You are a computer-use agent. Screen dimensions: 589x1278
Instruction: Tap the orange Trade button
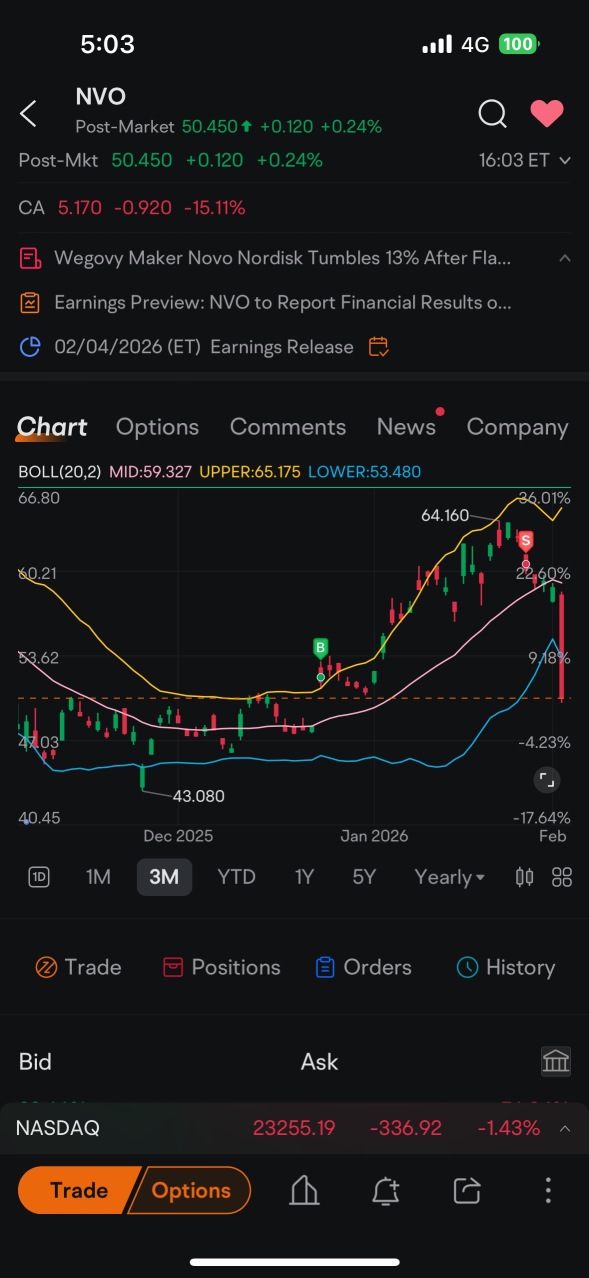[79, 1190]
